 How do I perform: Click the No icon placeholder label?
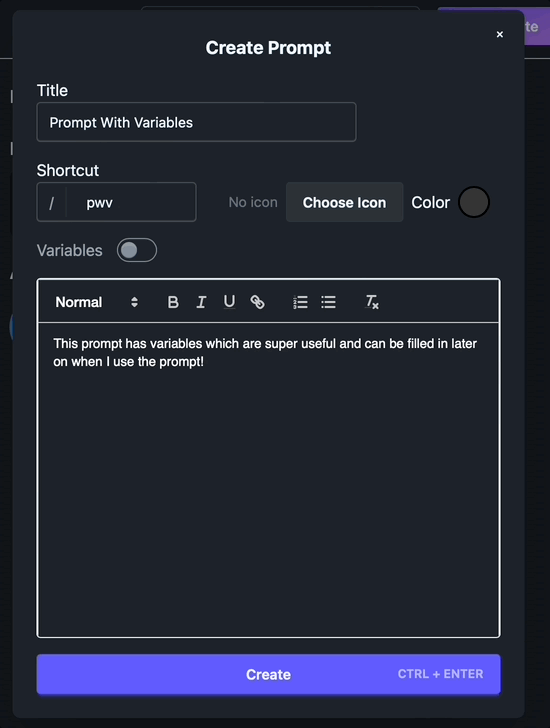(253, 202)
